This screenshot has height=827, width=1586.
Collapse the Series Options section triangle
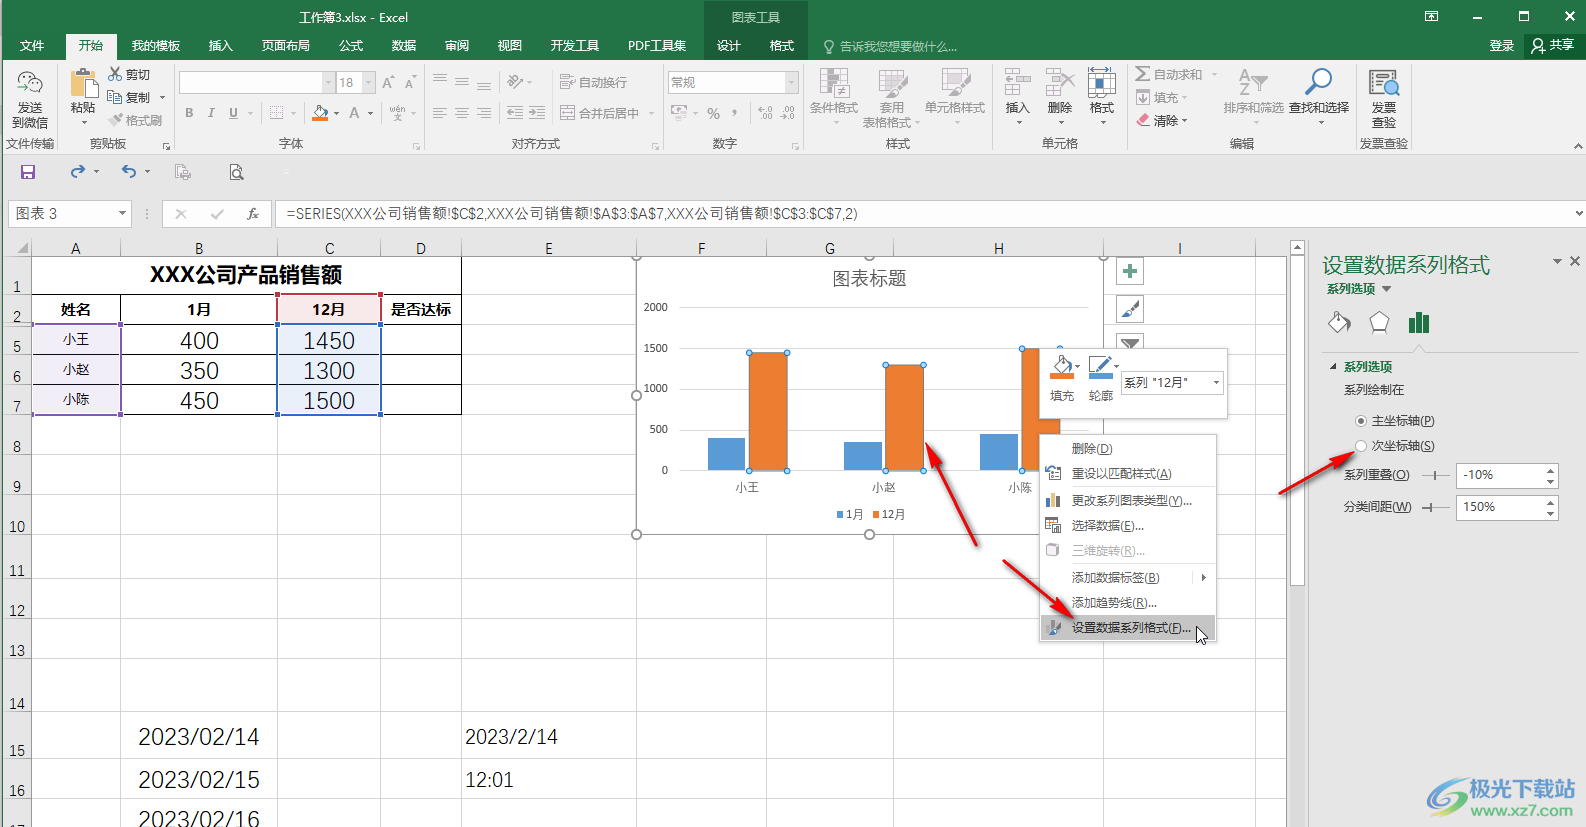(x=1333, y=367)
